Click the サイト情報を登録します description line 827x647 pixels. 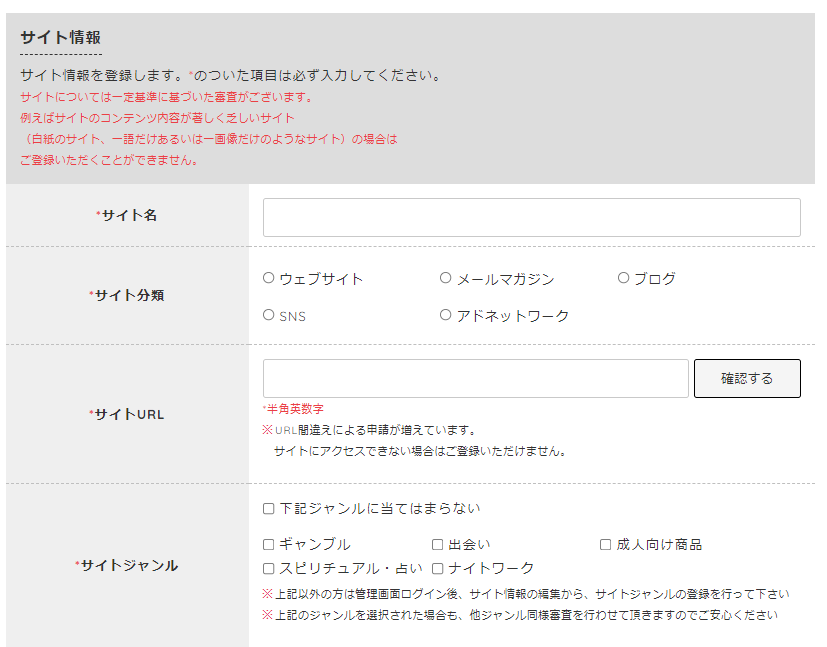230,75
